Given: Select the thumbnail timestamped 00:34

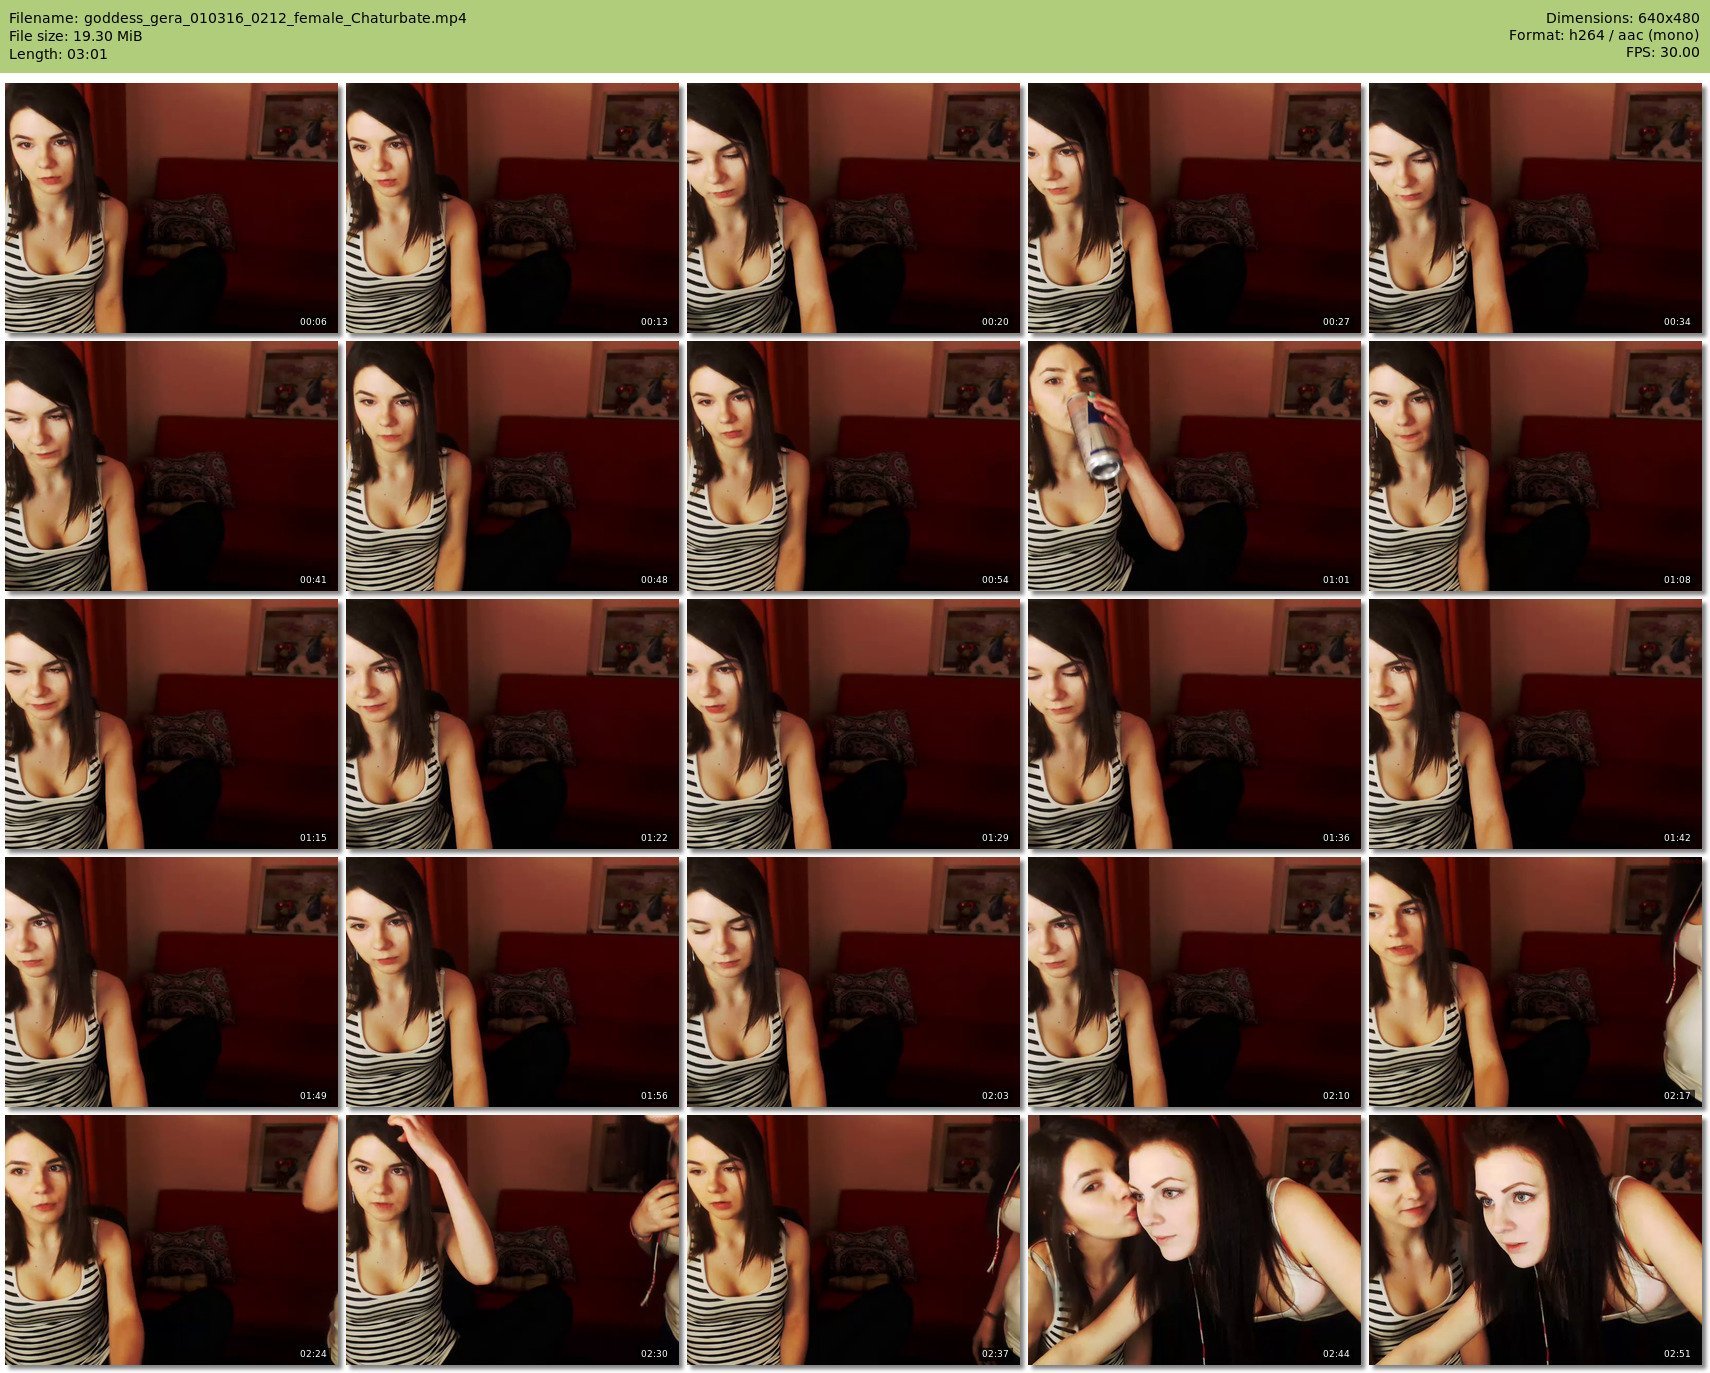Looking at the screenshot, I should (1536, 208).
